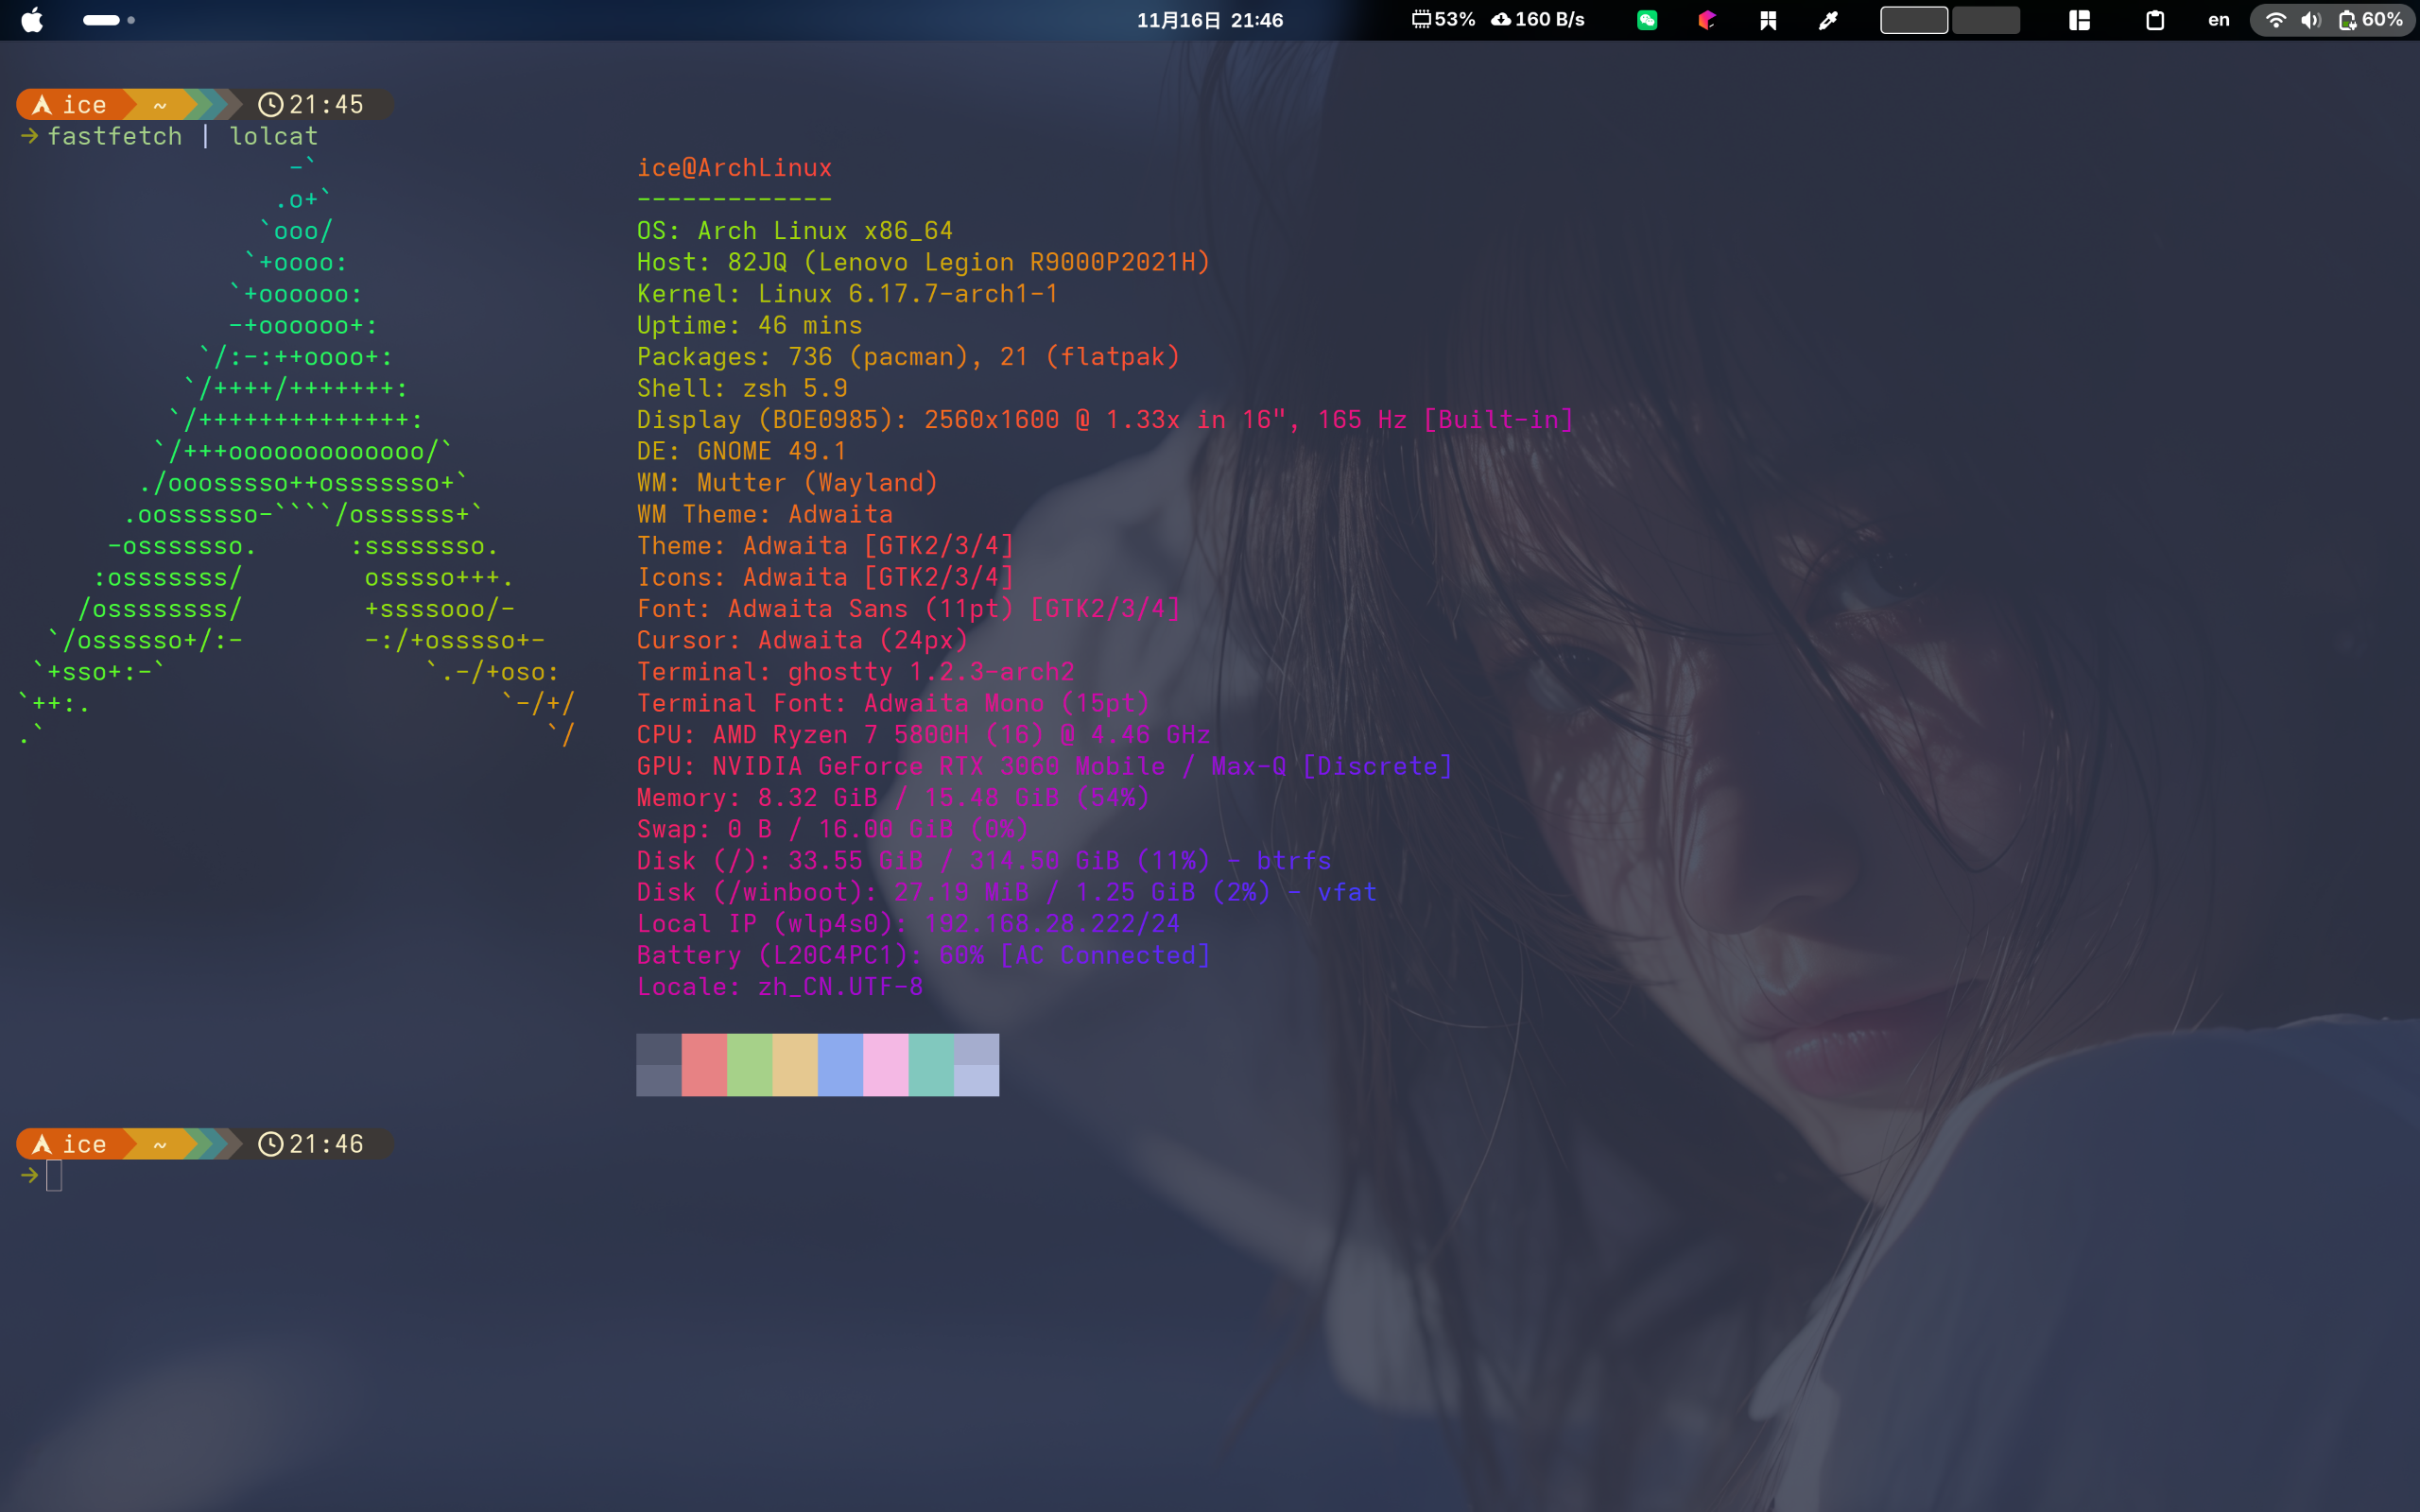Click the 'Kernel: Linux 6.17.7-arch1-1' line
This screenshot has height=1512, width=2420.
pos(848,294)
